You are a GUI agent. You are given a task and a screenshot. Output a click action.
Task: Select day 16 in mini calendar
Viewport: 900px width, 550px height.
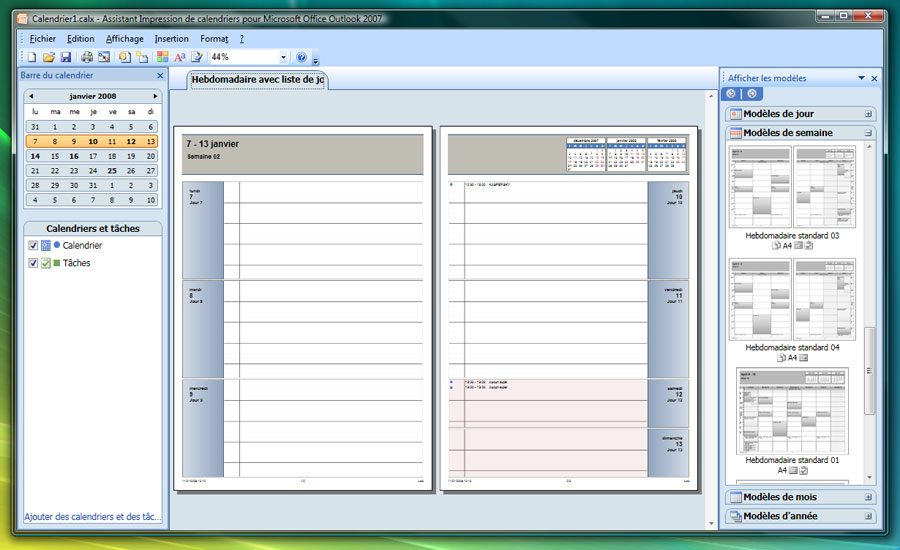pos(73,156)
